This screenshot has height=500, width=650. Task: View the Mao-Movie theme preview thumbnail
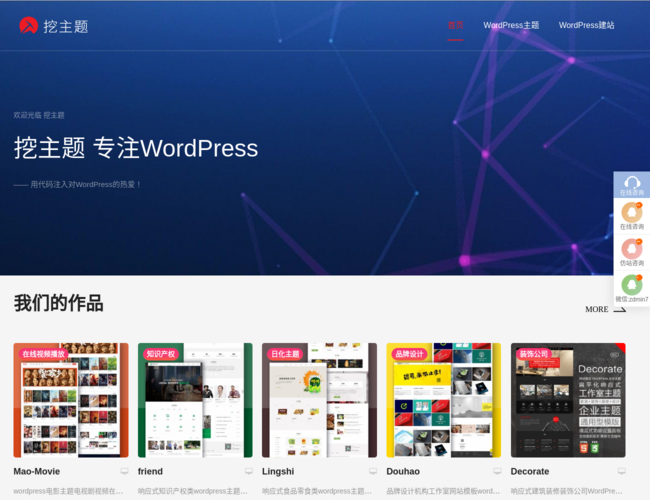71,400
